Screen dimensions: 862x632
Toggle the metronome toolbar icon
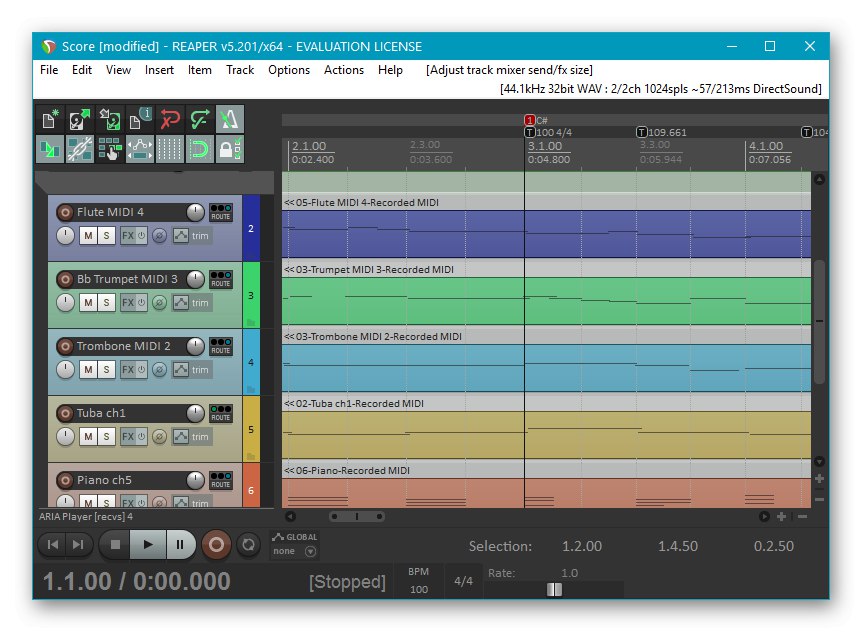(230, 119)
